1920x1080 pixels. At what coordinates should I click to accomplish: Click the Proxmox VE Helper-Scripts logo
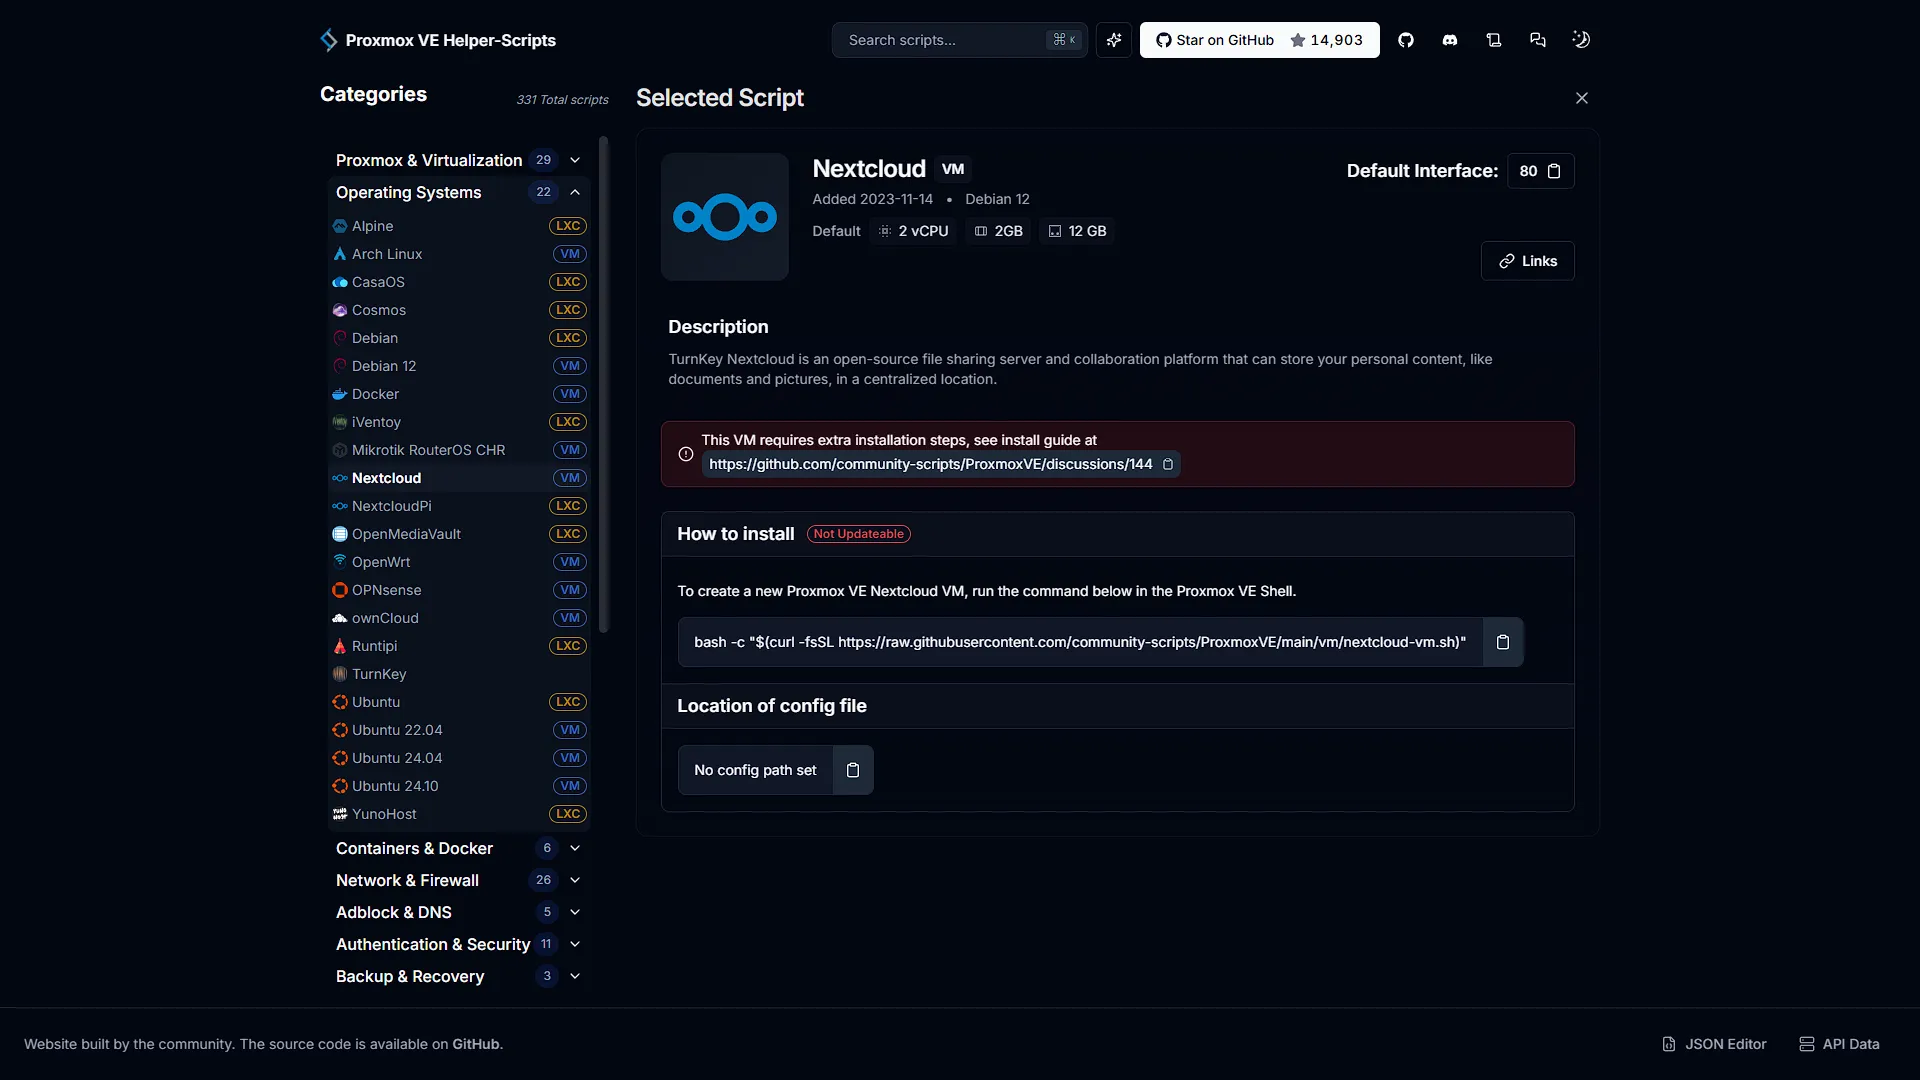click(438, 40)
